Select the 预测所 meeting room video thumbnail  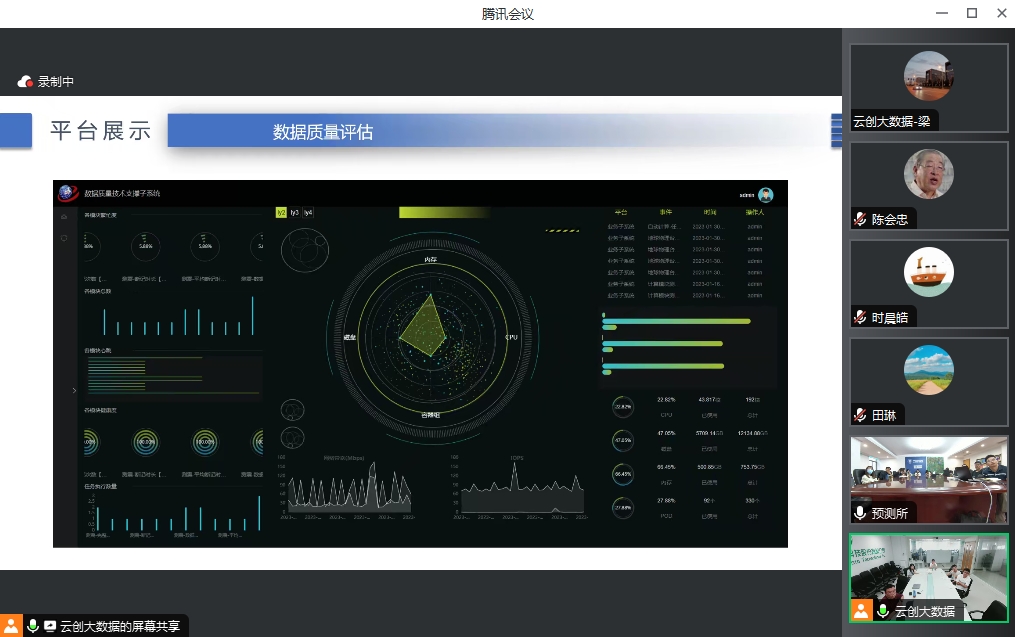click(928, 478)
